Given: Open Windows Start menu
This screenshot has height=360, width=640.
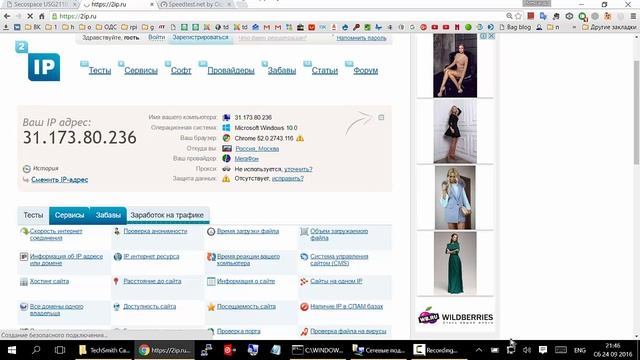Looking at the screenshot, I should [11, 350].
